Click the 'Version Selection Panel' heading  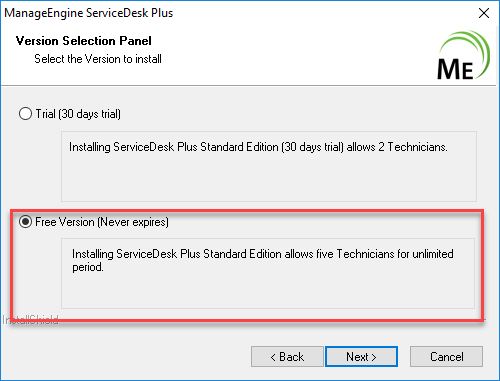coord(84,41)
